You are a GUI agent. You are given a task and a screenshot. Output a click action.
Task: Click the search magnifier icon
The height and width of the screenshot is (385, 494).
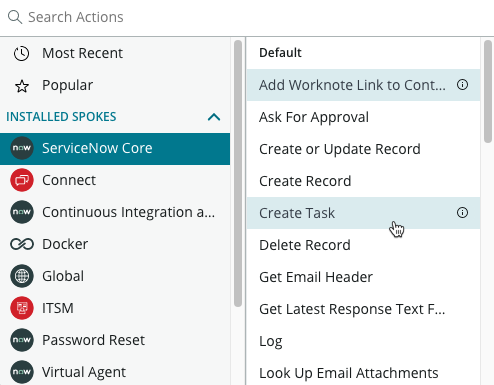click(x=15, y=17)
